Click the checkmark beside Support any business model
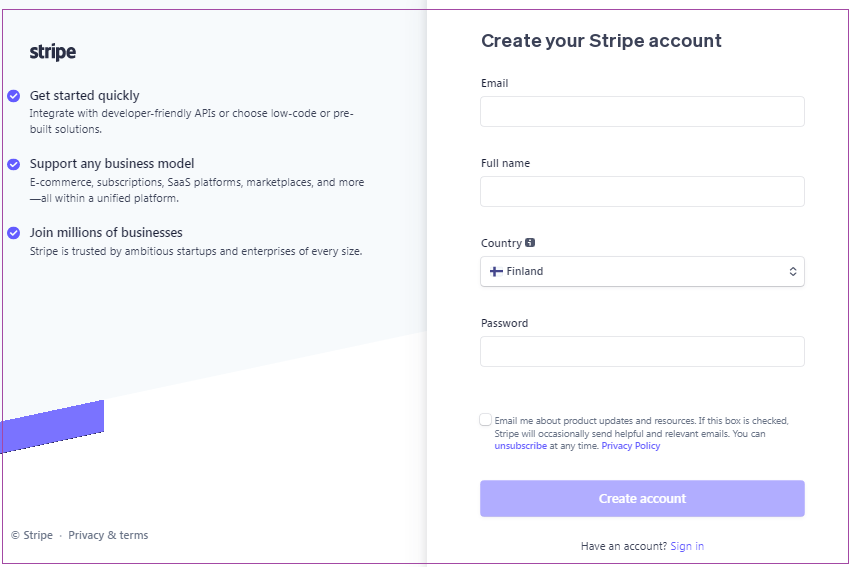Viewport: 853px width, 567px height. click(14, 164)
